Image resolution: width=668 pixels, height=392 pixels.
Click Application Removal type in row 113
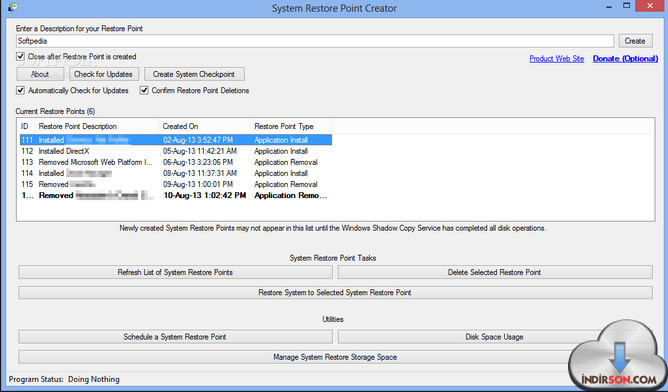click(286, 162)
